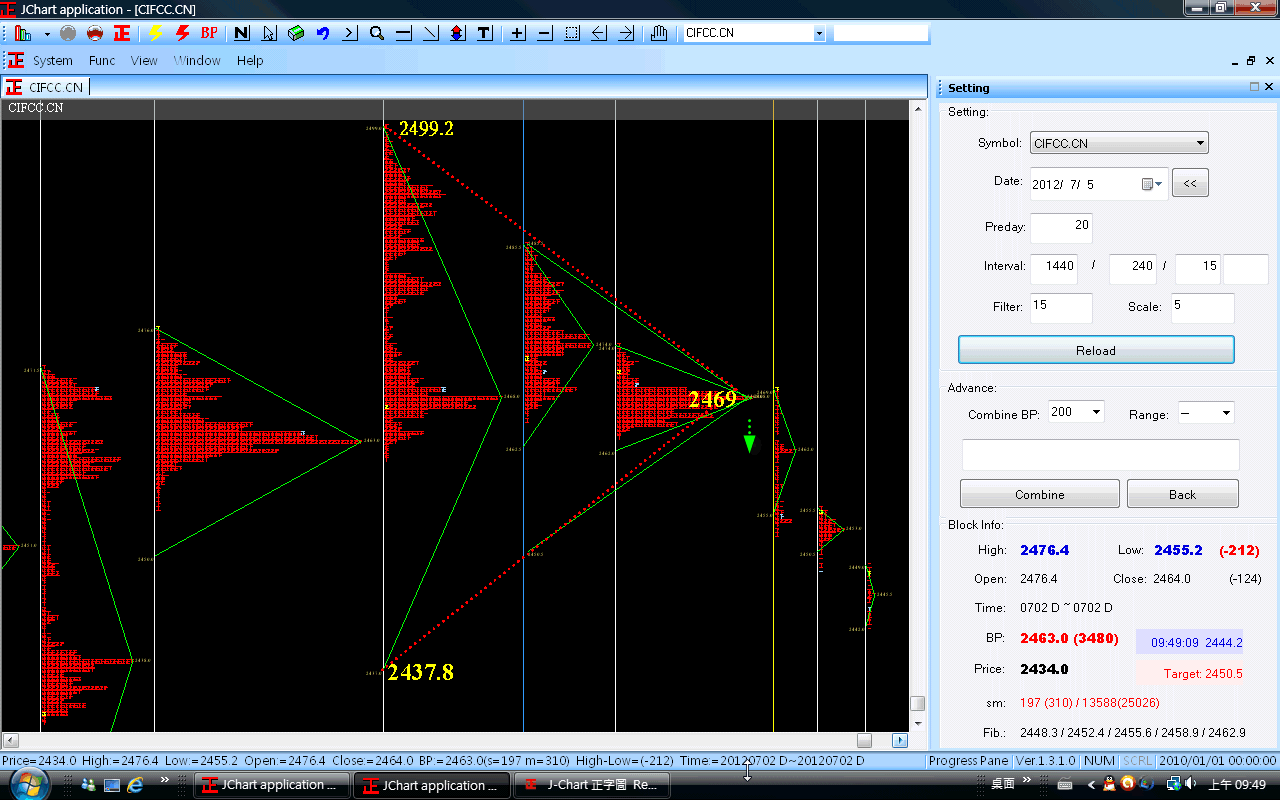Click the Scale input field
The image size is (1280, 800).
[x=1203, y=308]
